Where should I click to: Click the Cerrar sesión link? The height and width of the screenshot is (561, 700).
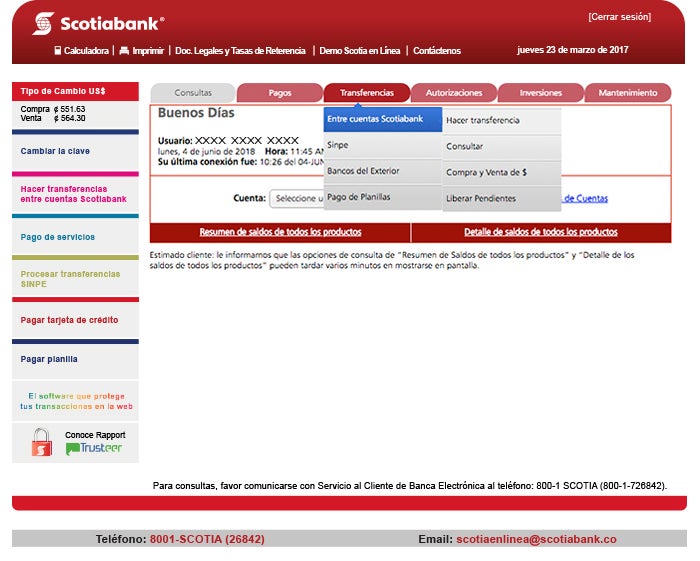coord(619,17)
